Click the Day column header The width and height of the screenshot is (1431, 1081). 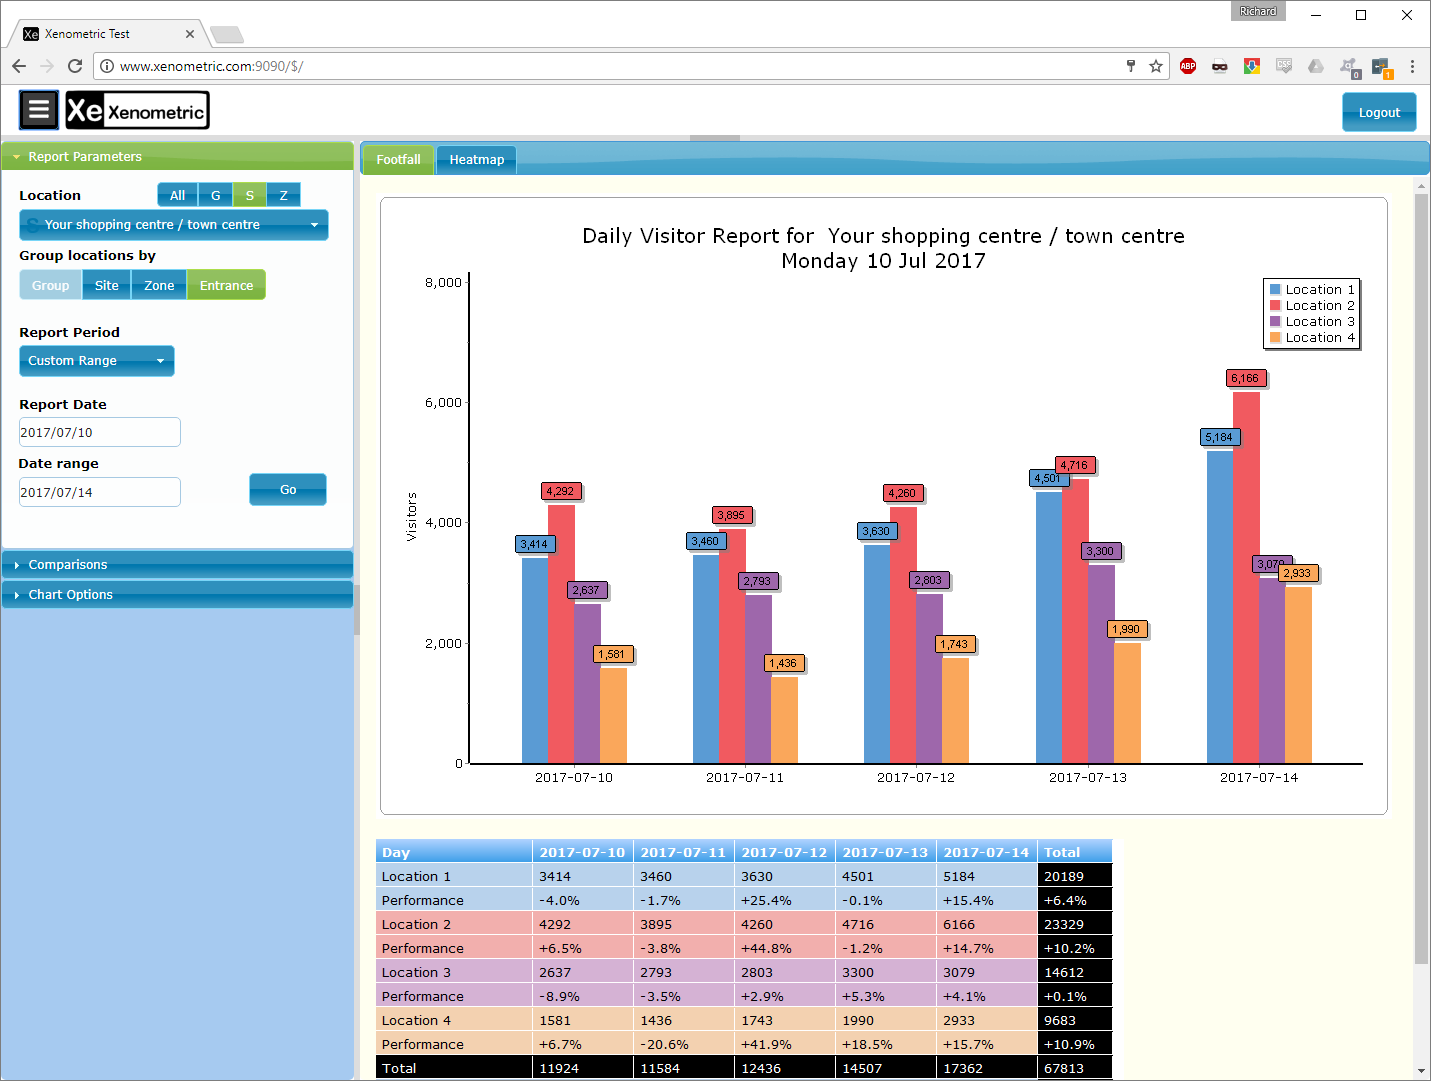pos(454,852)
